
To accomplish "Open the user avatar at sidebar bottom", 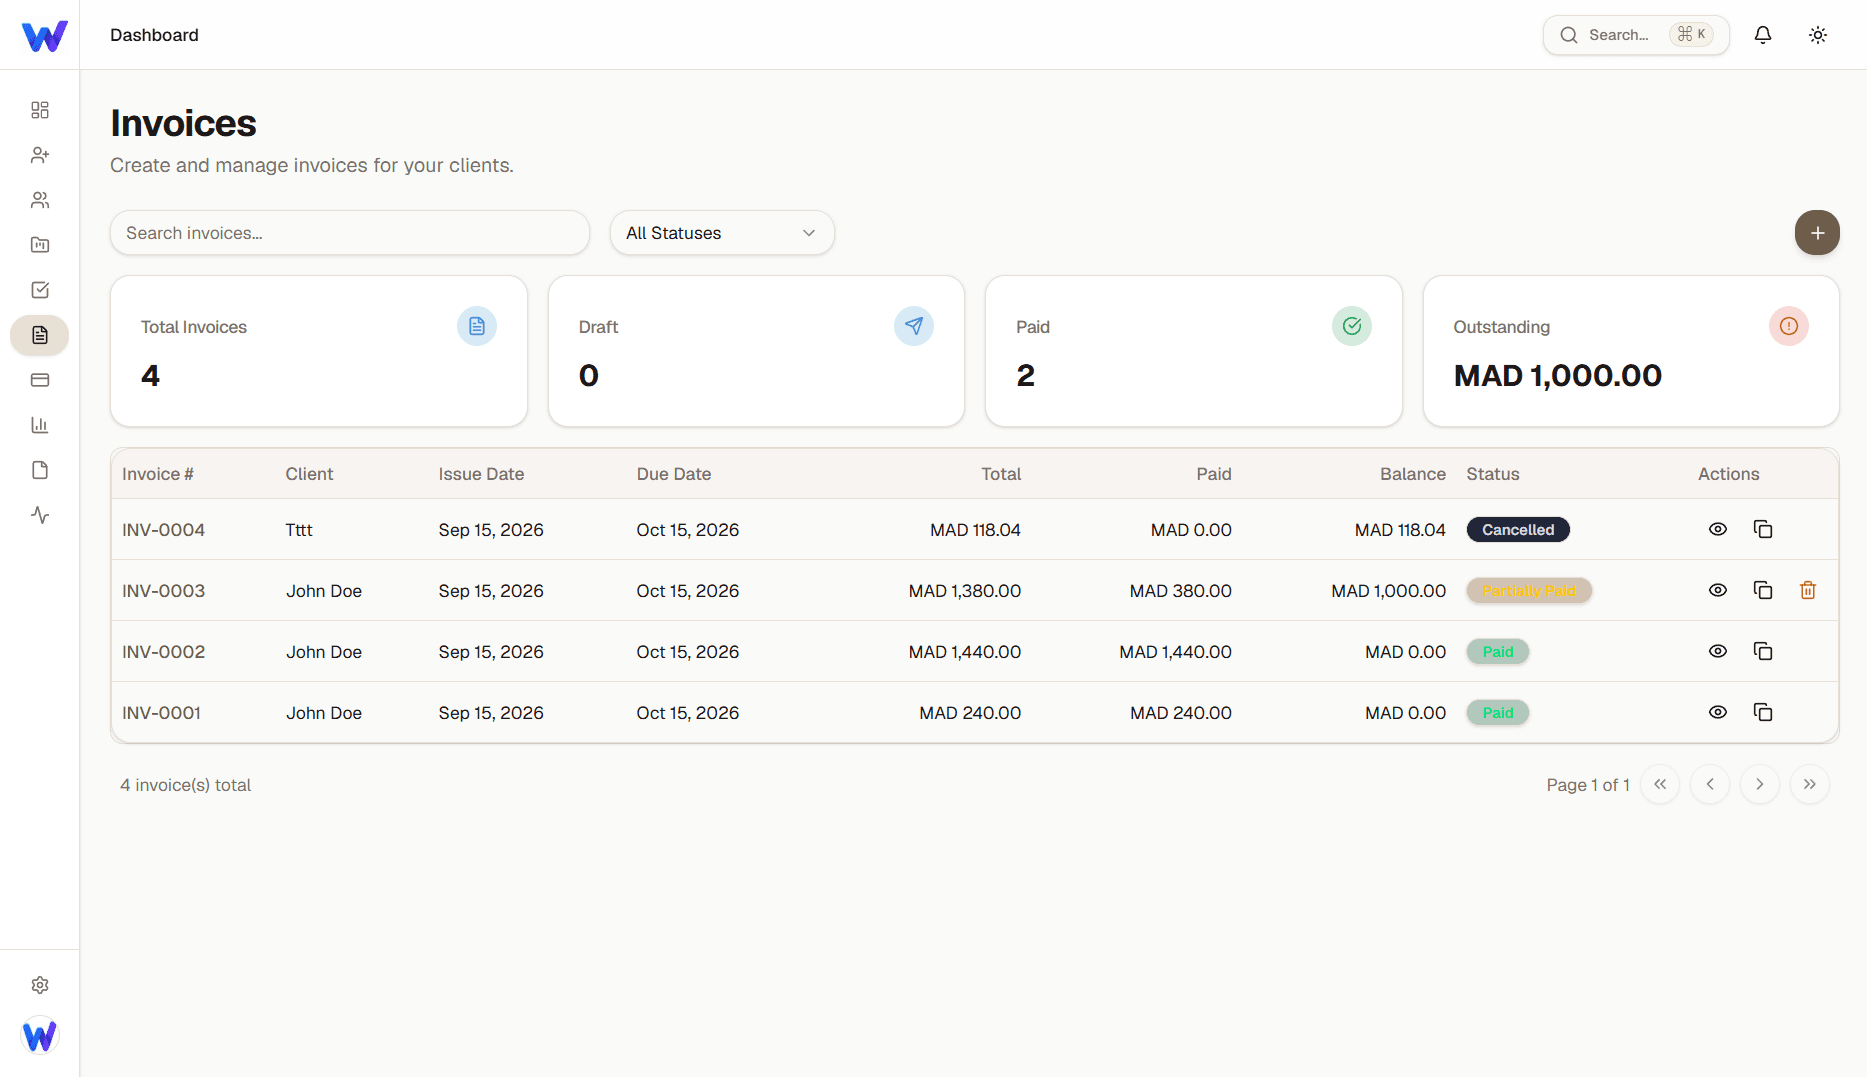I will (x=40, y=1036).
